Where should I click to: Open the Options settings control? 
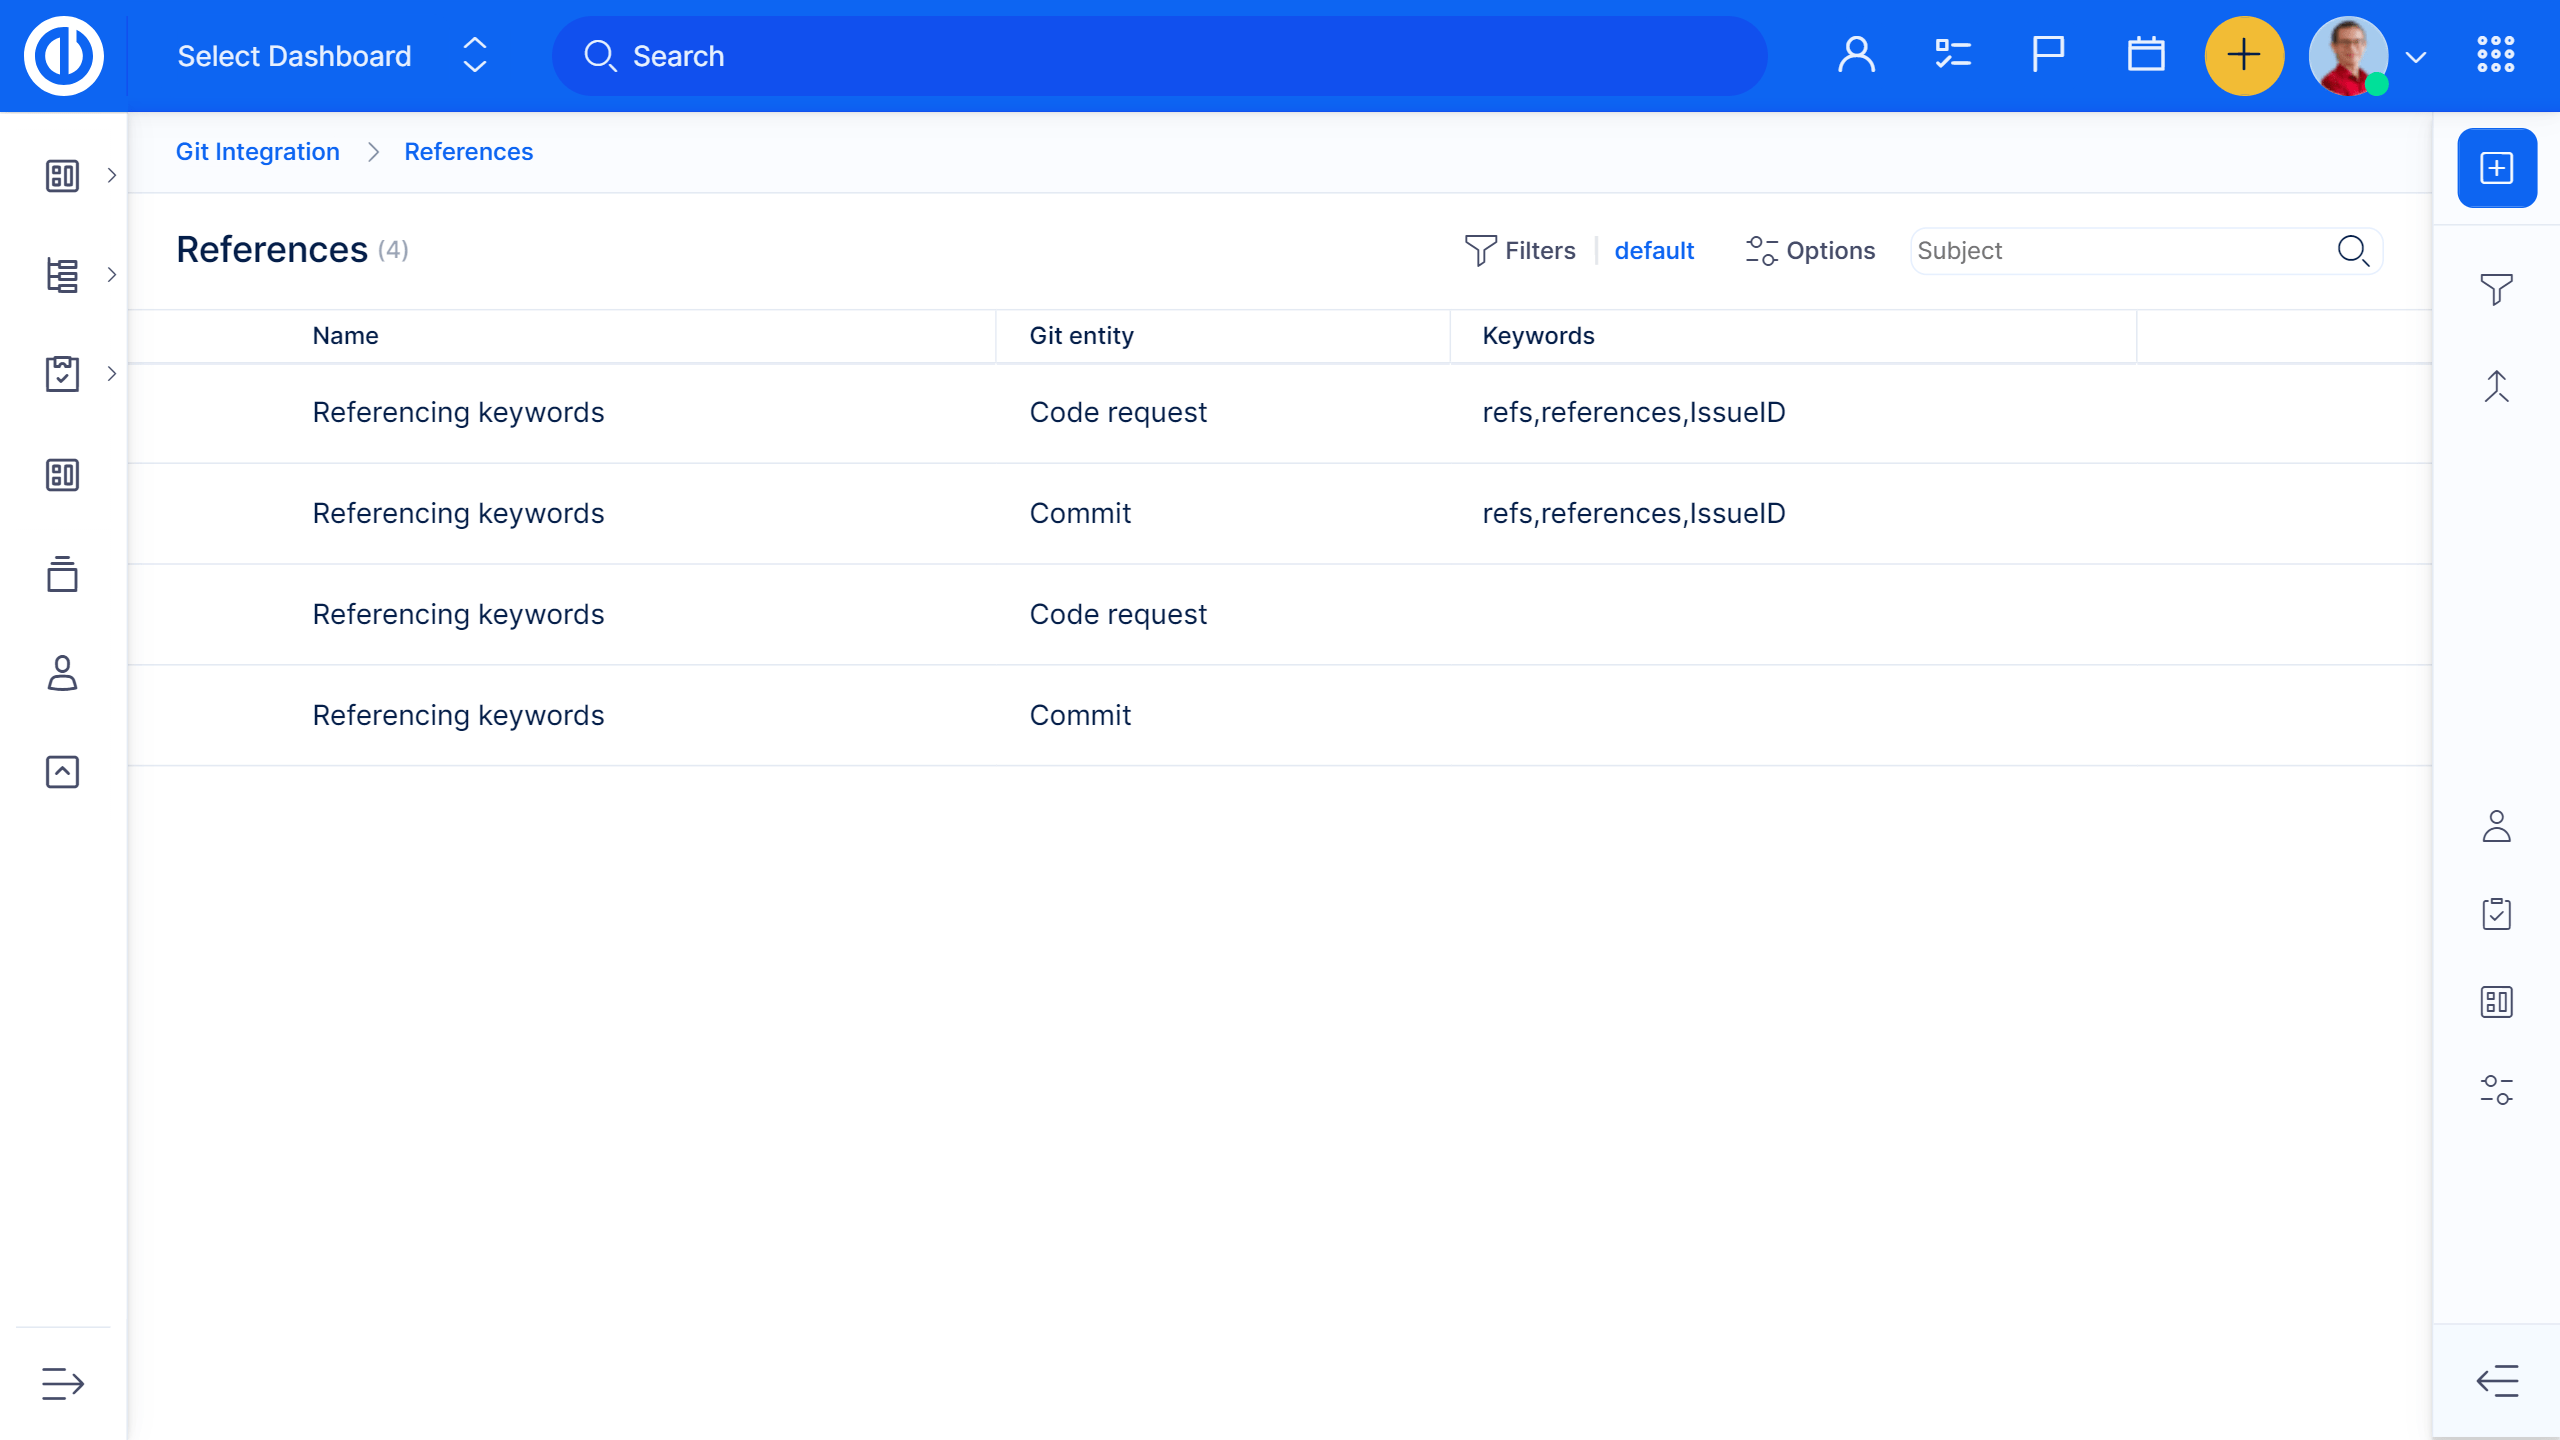pos(1810,250)
